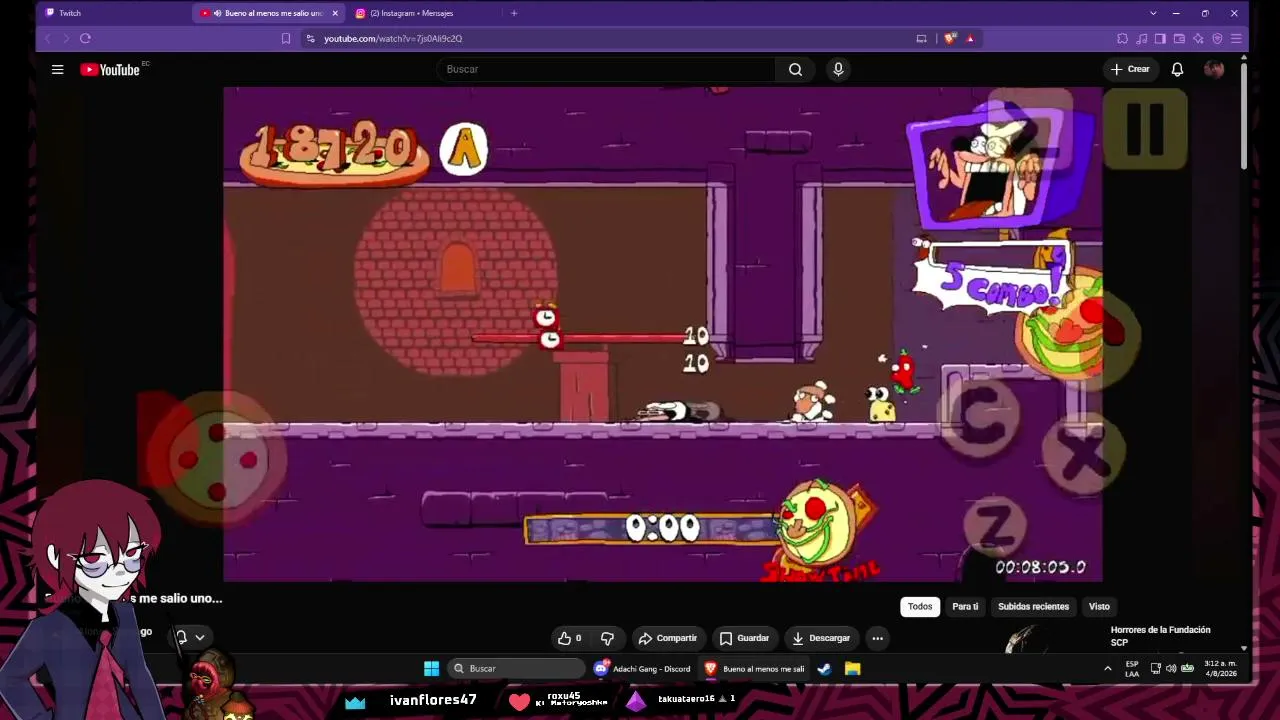Screen dimensions: 1280x720
Task: Select the Visto filter chip
Action: coord(1099,606)
